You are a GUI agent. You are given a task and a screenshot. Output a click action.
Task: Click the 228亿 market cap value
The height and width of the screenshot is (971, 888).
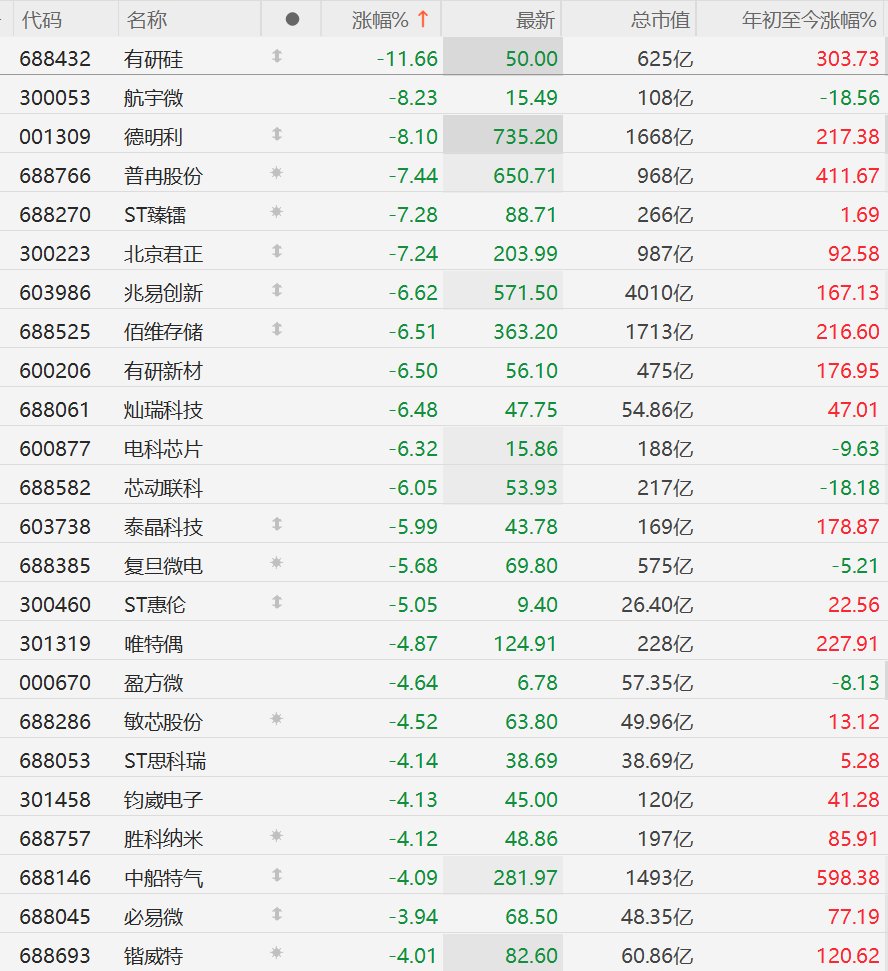665,644
